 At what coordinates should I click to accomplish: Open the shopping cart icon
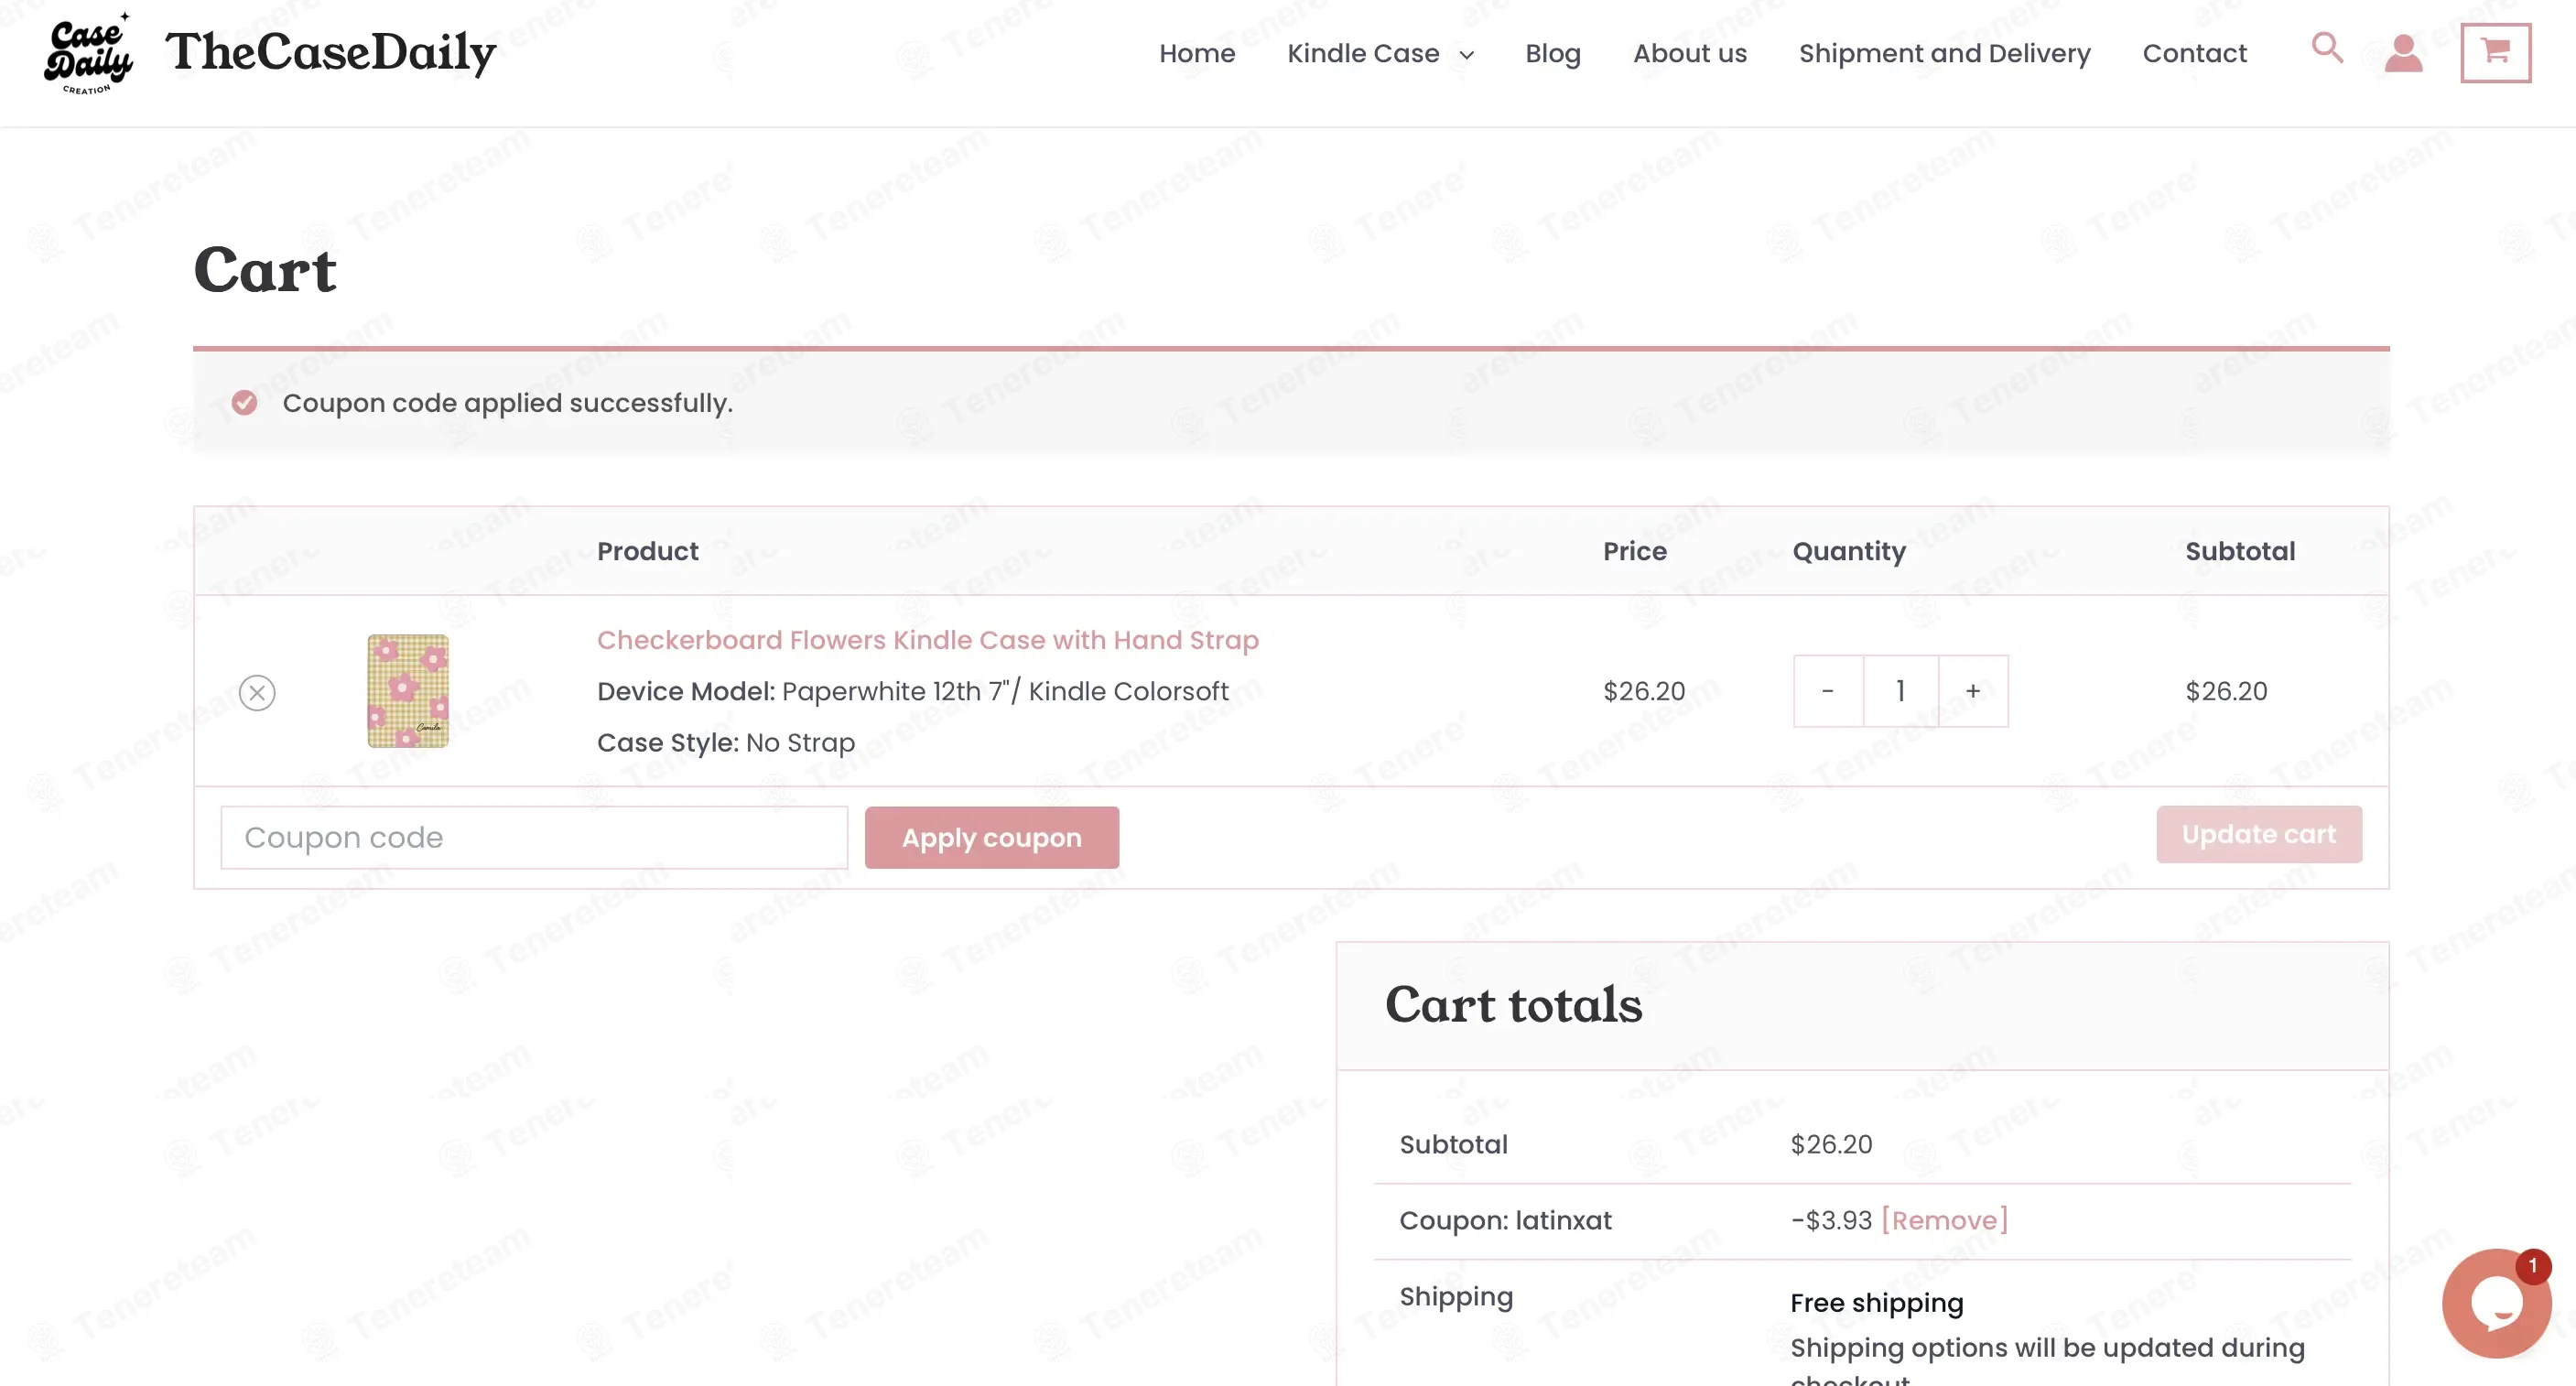point(2495,52)
